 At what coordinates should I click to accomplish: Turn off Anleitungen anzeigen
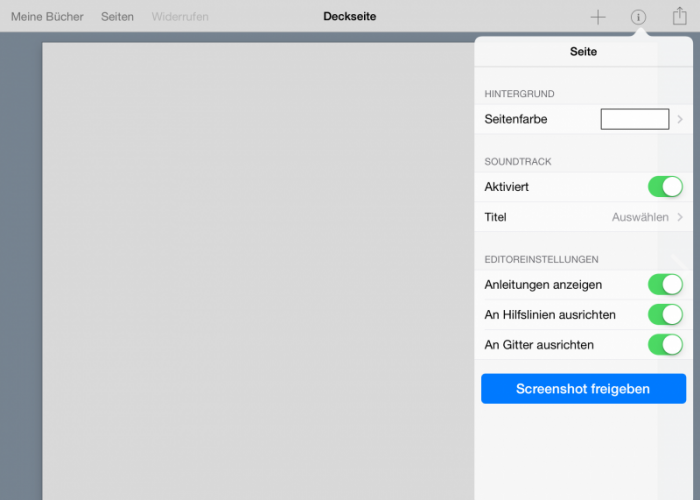click(x=665, y=285)
